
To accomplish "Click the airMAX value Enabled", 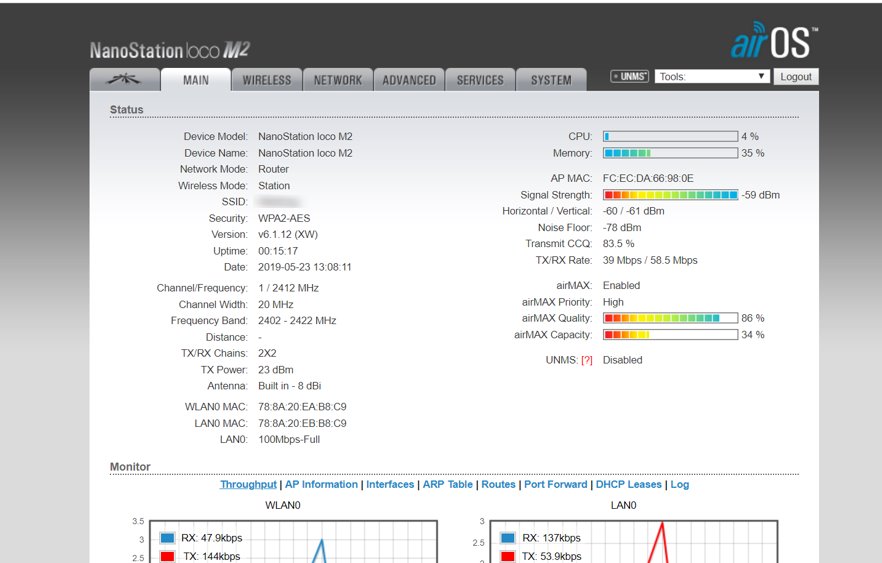I will pos(622,285).
